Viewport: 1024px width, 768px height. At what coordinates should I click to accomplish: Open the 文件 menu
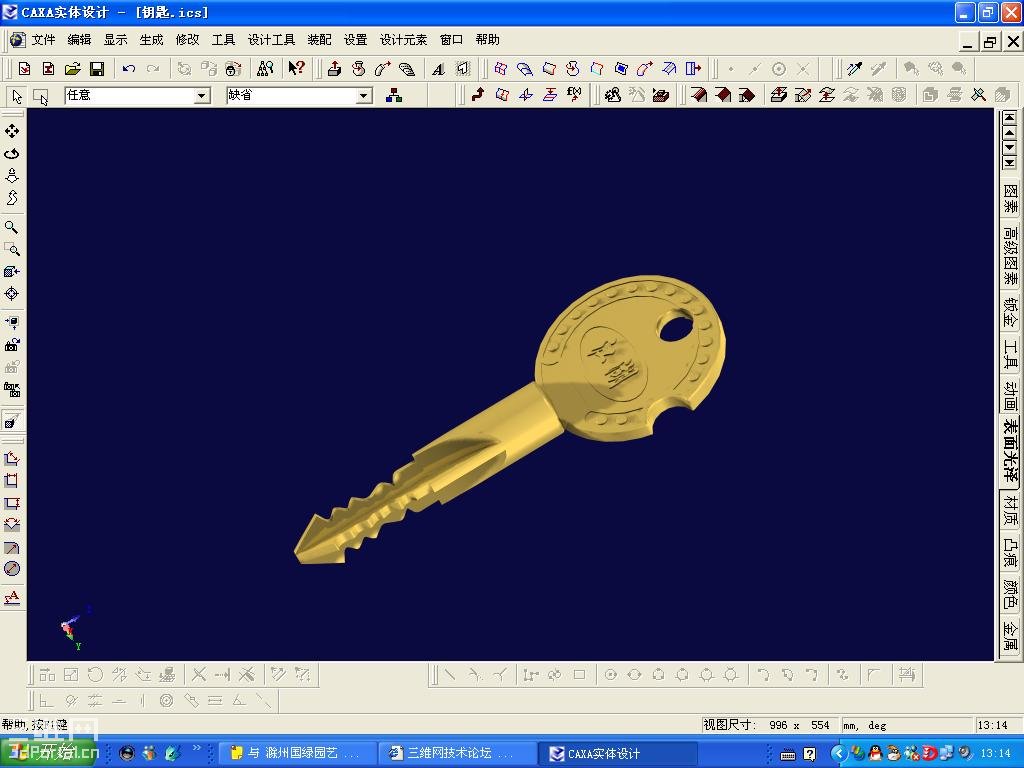(44, 40)
